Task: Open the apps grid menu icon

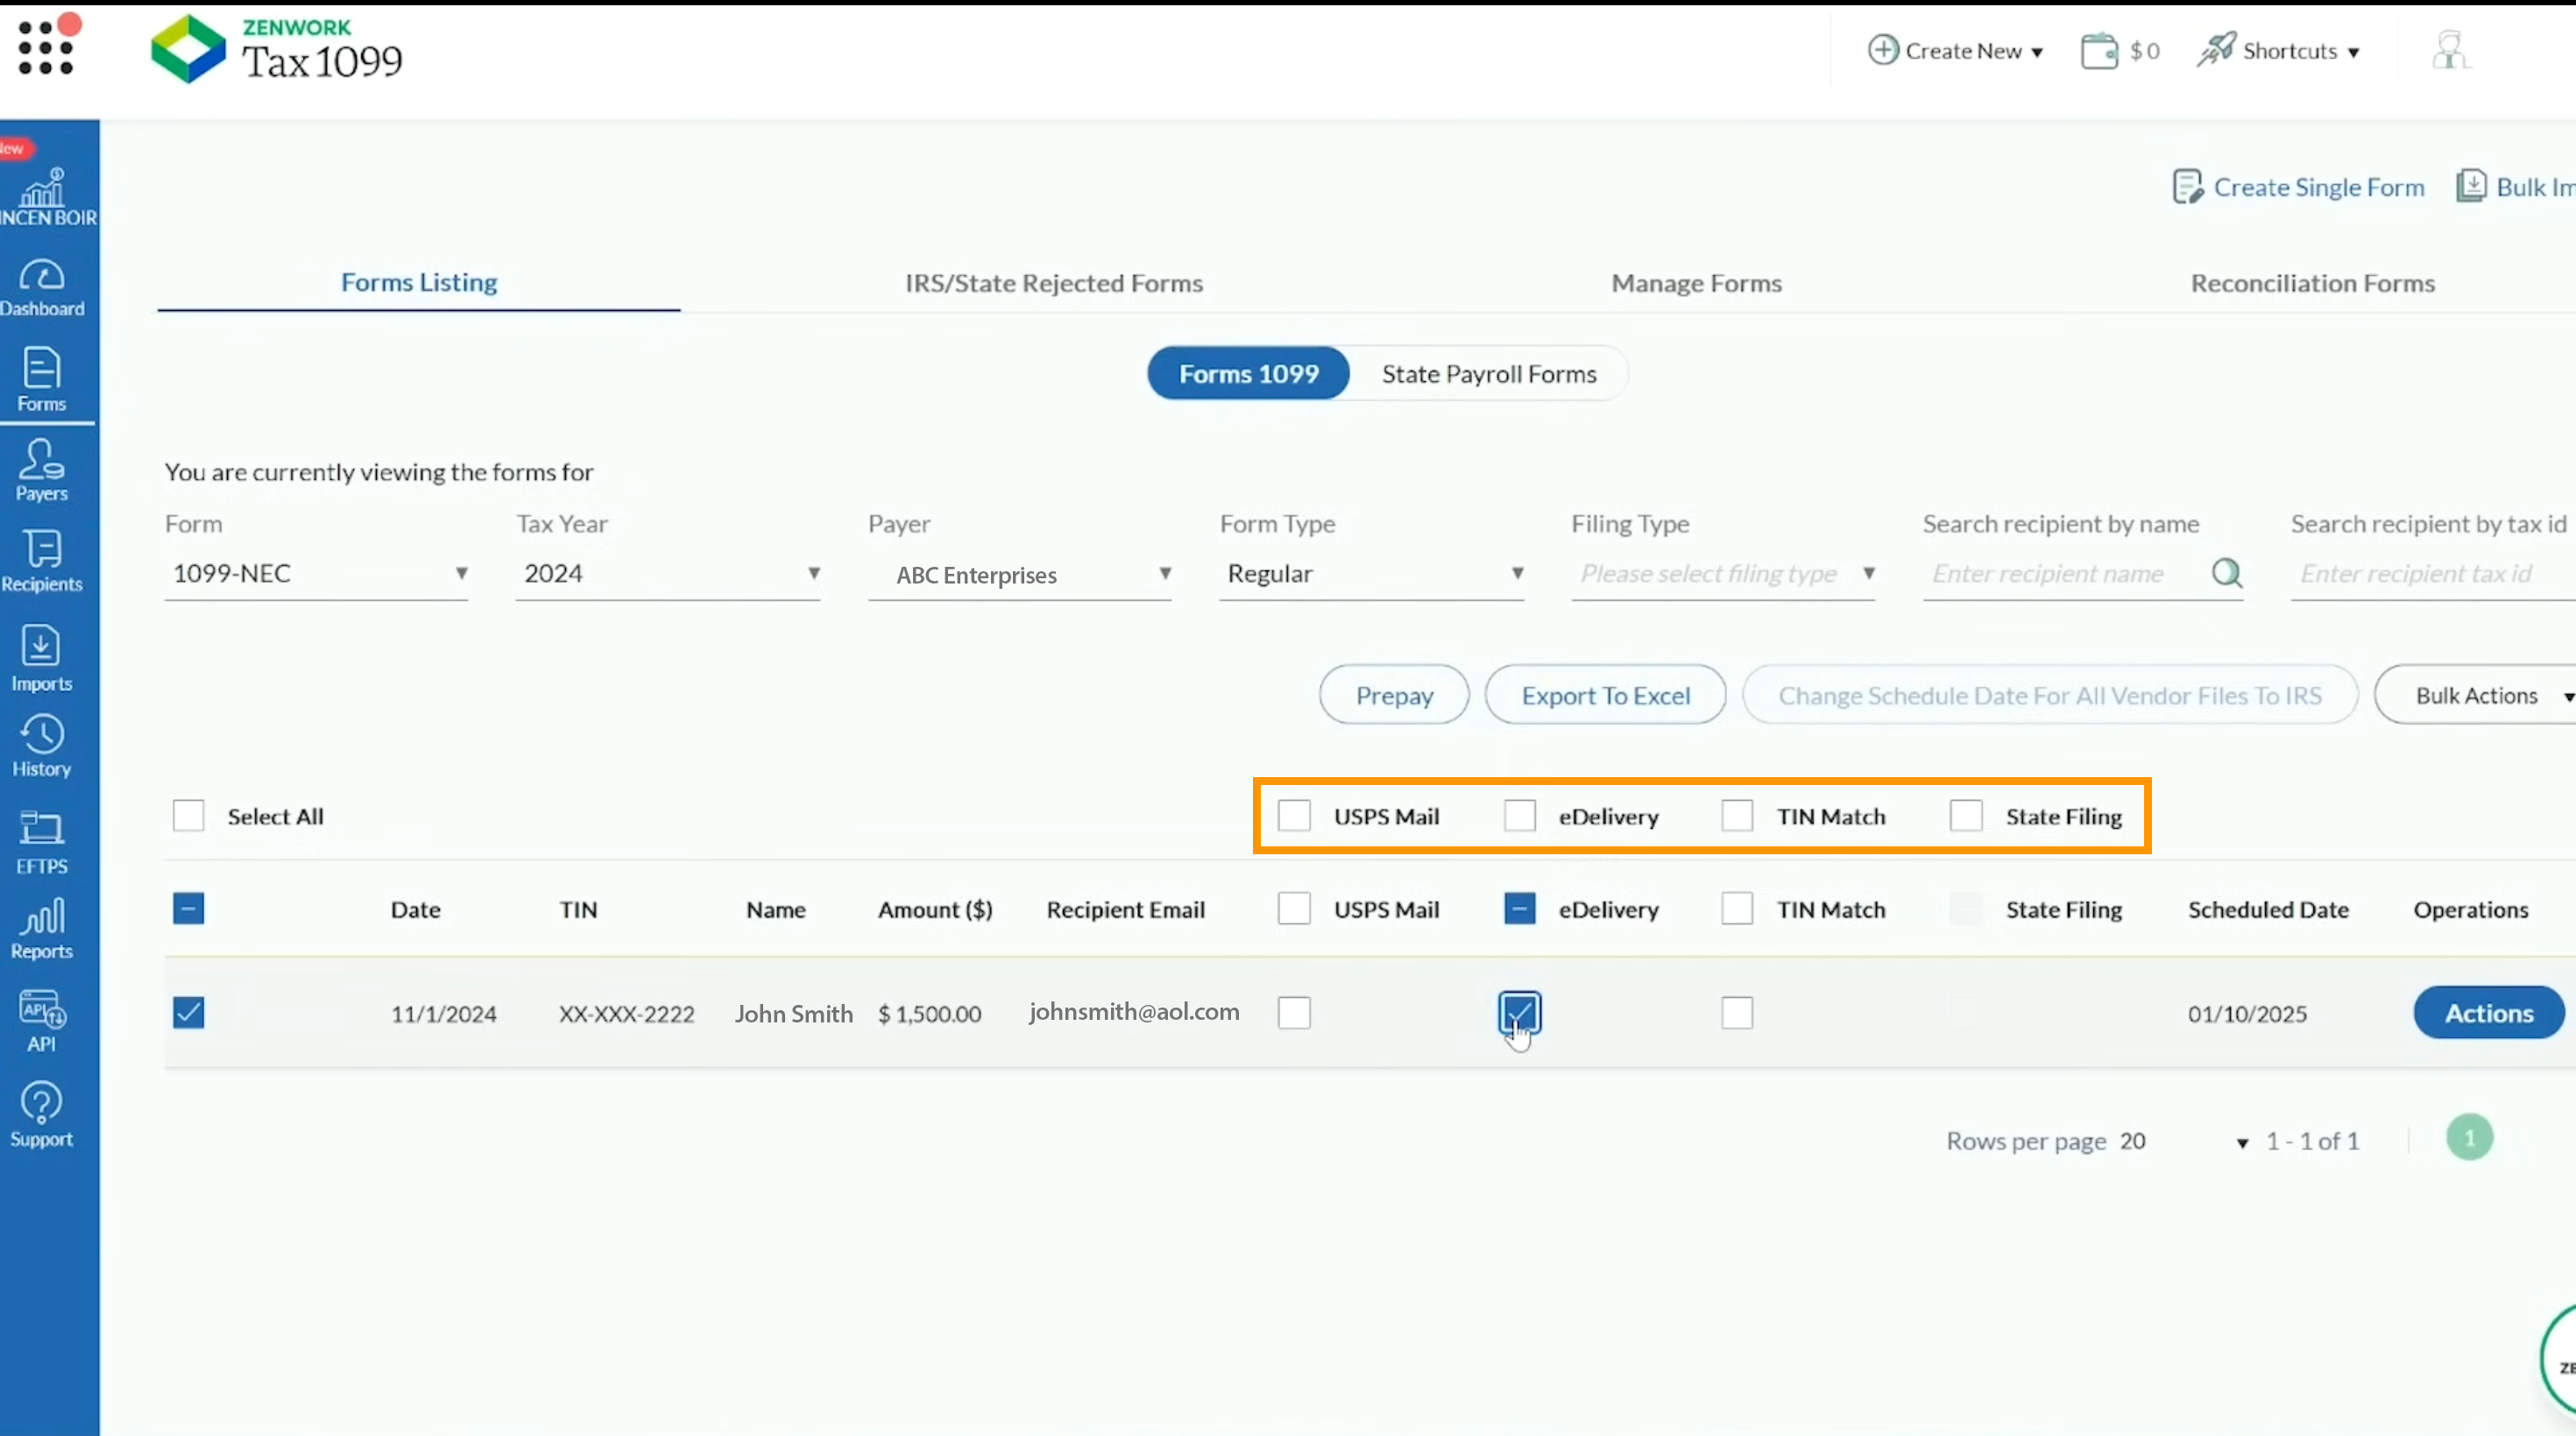Action: [x=46, y=47]
